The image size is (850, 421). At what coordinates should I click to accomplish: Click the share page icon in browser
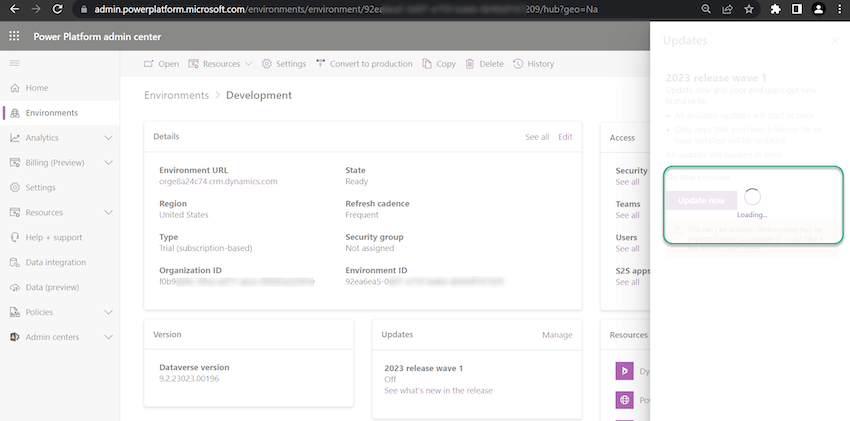pos(727,9)
